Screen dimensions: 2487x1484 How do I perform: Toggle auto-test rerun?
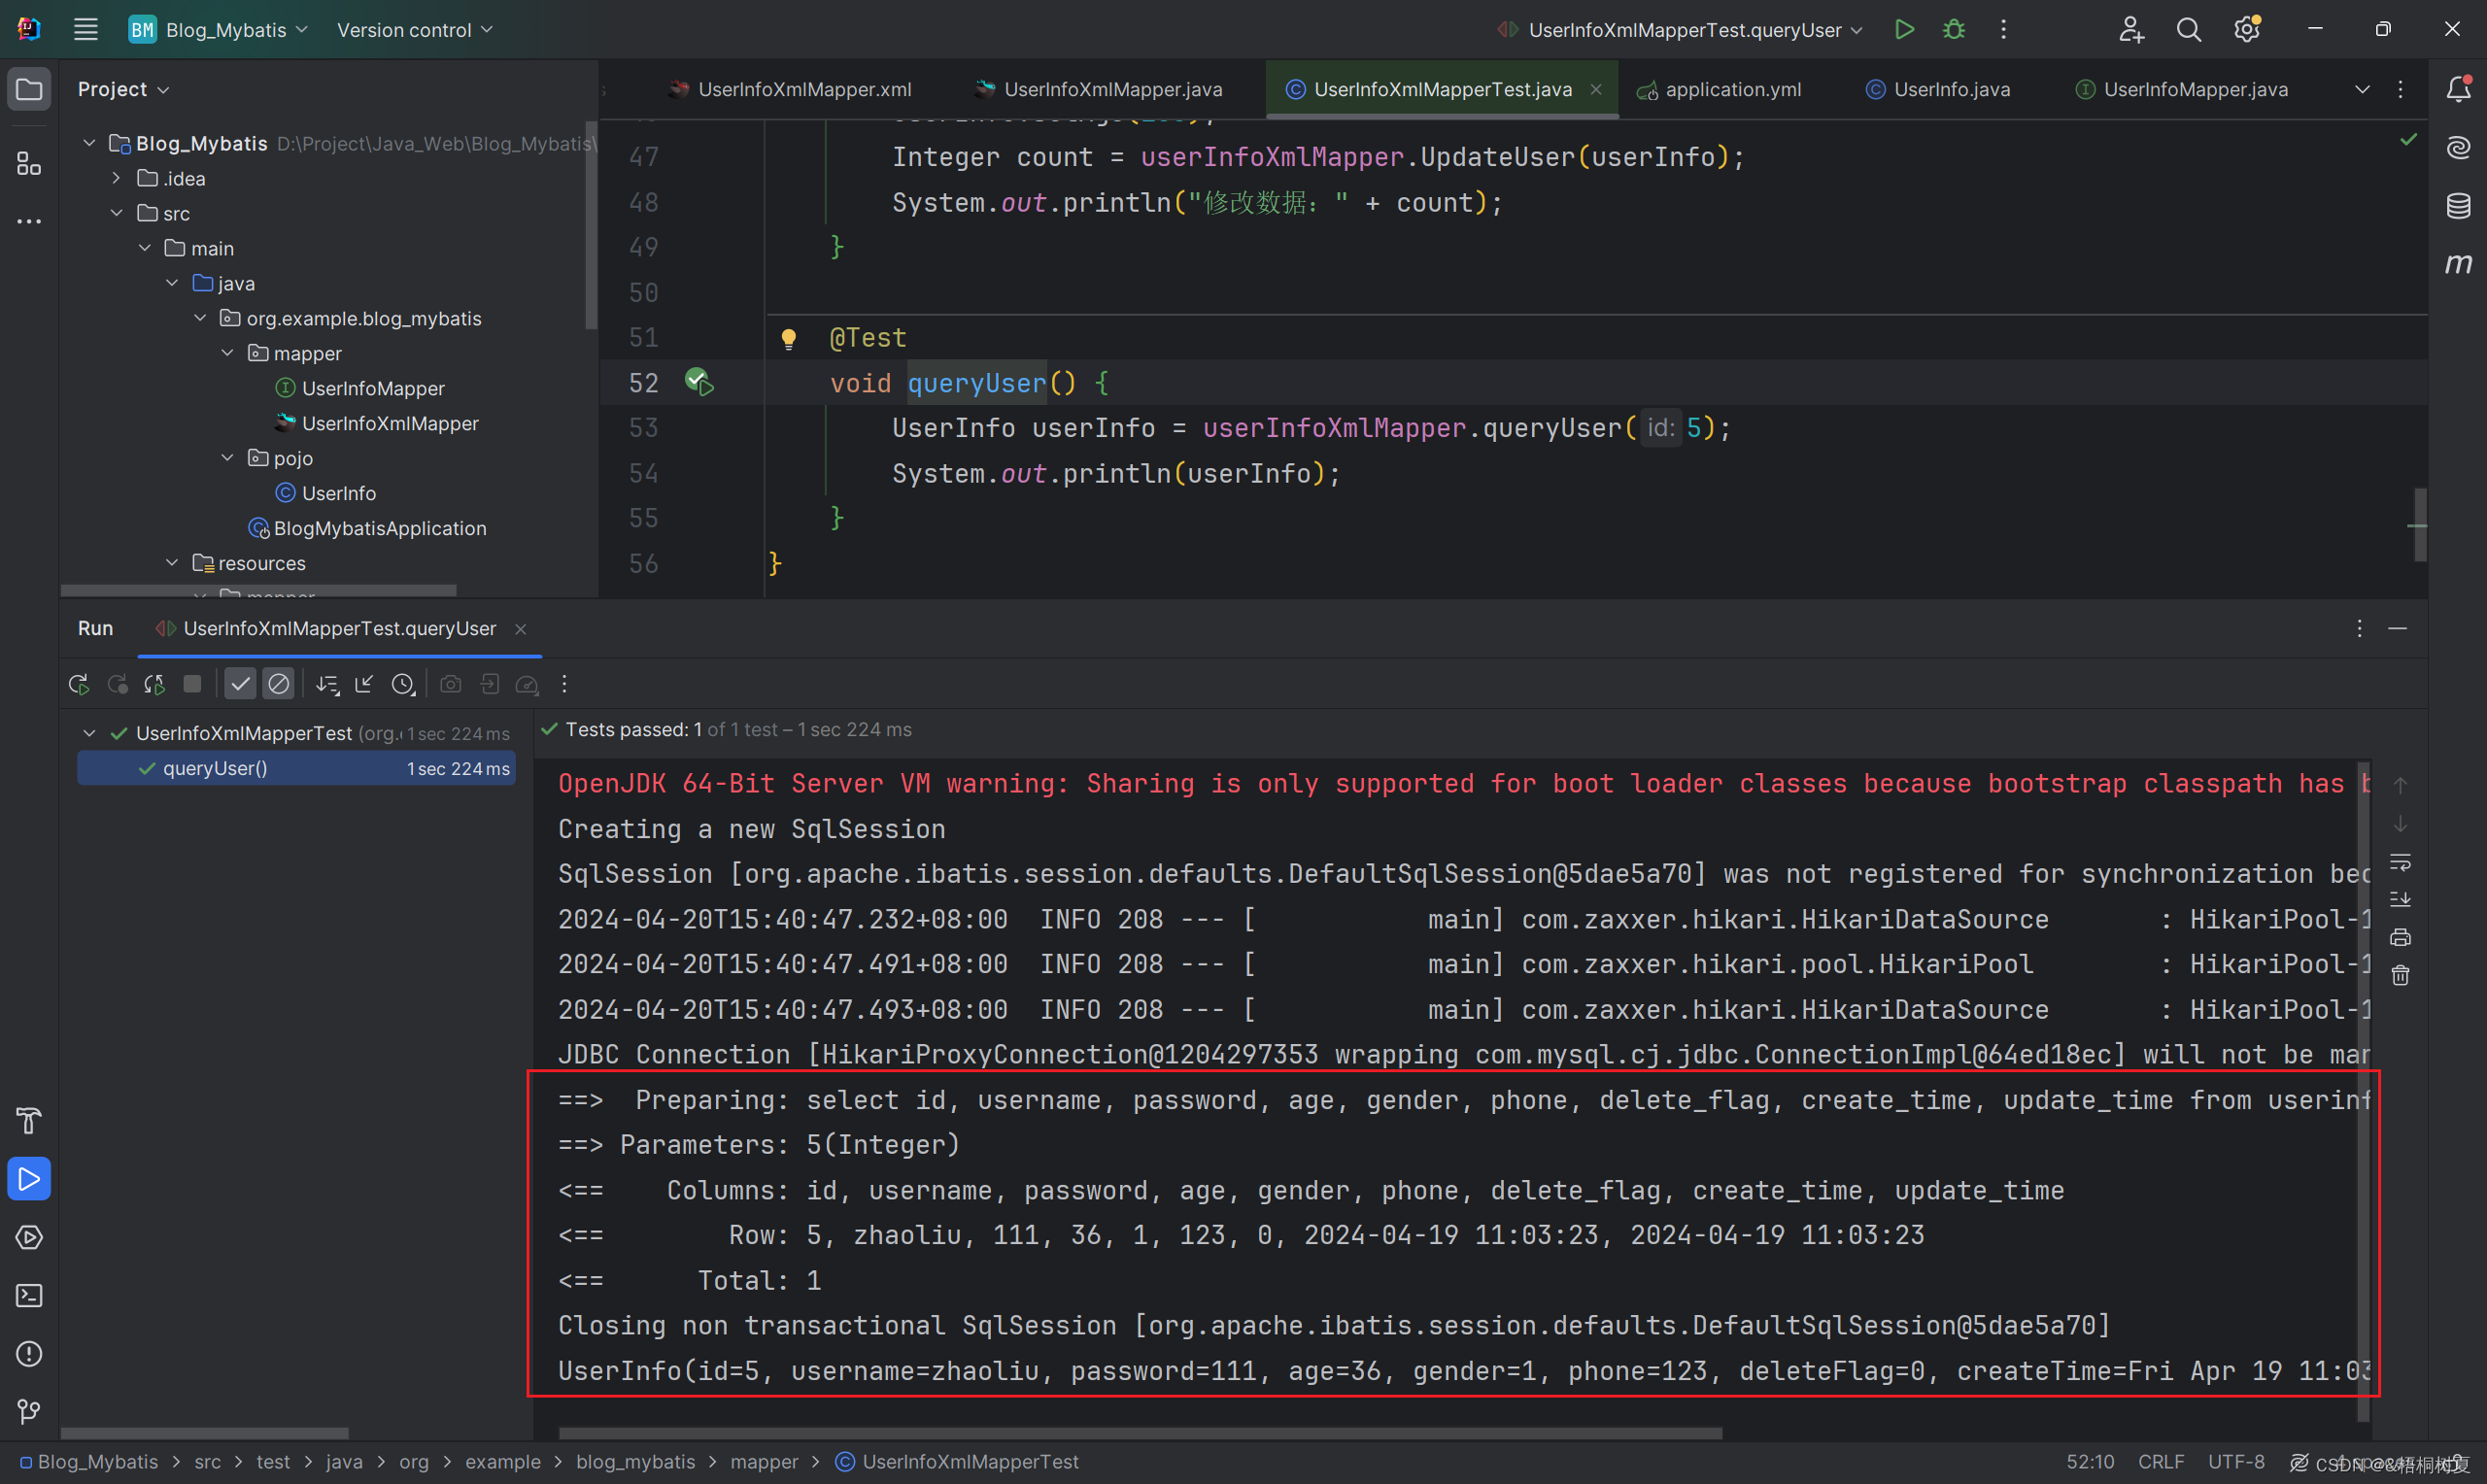click(x=154, y=684)
